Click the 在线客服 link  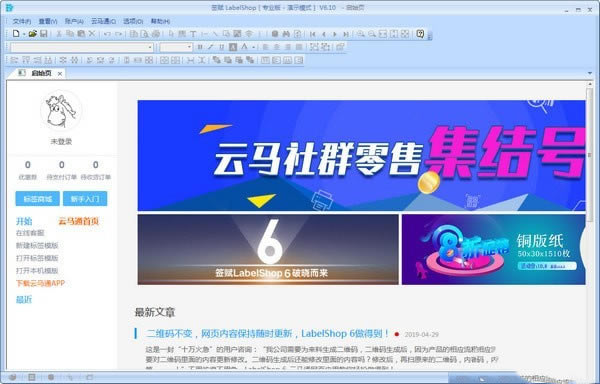point(30,233)
